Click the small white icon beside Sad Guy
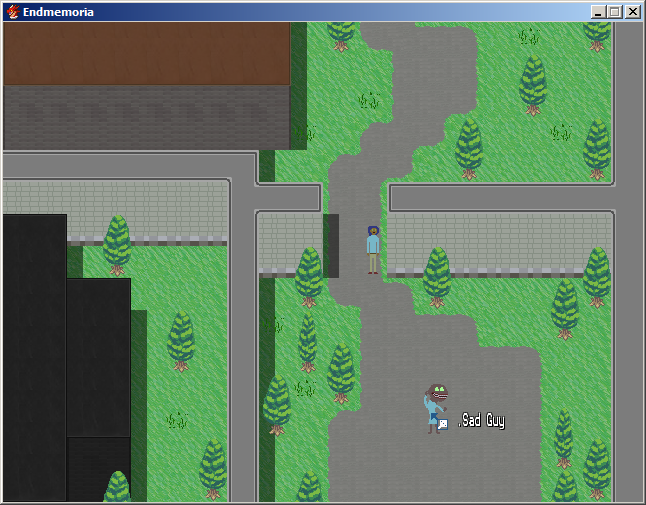Viewport: 646px width, 505px height. click(x=442, y=424)
